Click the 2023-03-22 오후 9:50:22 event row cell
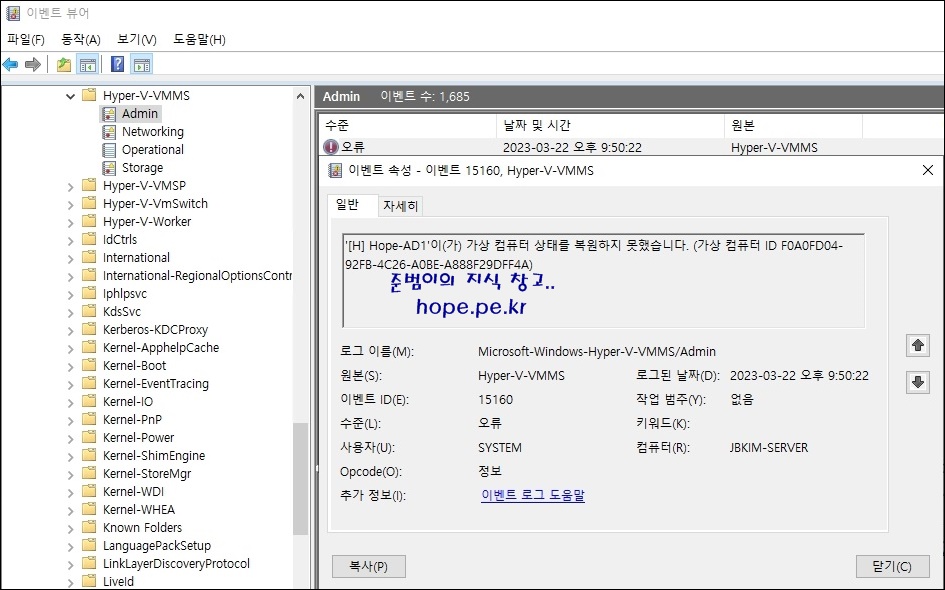Image resolution: width=945 pixels, height=590 pixels. tap(573, 148)
